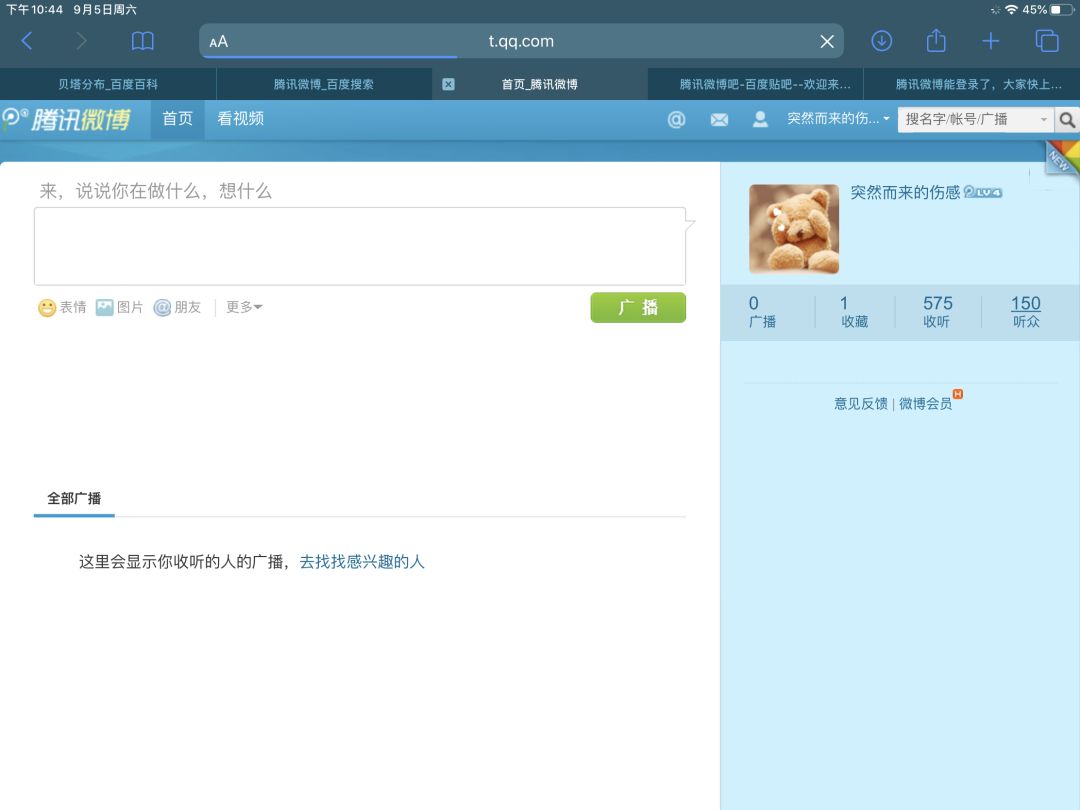
Task: Switch to 腾讯微博_百度搜索 tab
Action: coord(324,84)
